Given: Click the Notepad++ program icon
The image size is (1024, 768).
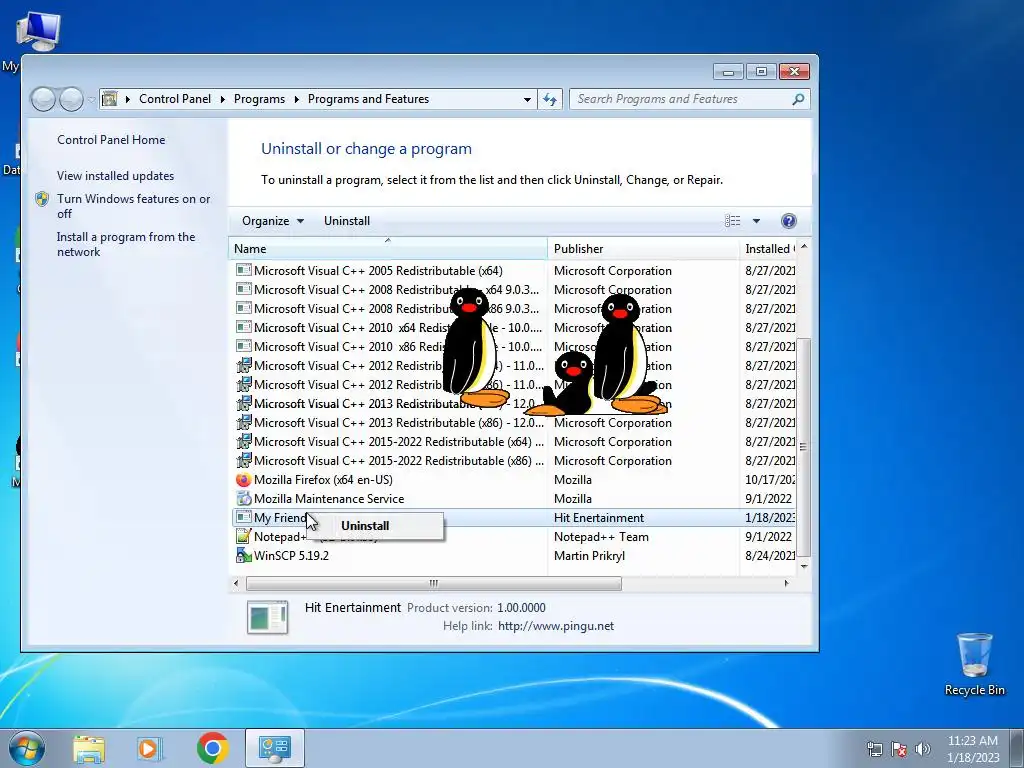Looking at the screenshot, I should (x=244, y=537).
